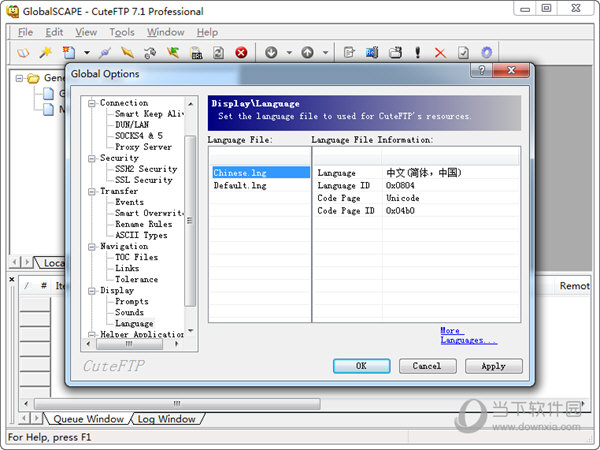Open the Help menu
Image resolution: width=600 pixels, height=450 pixels.
[207, 32]
